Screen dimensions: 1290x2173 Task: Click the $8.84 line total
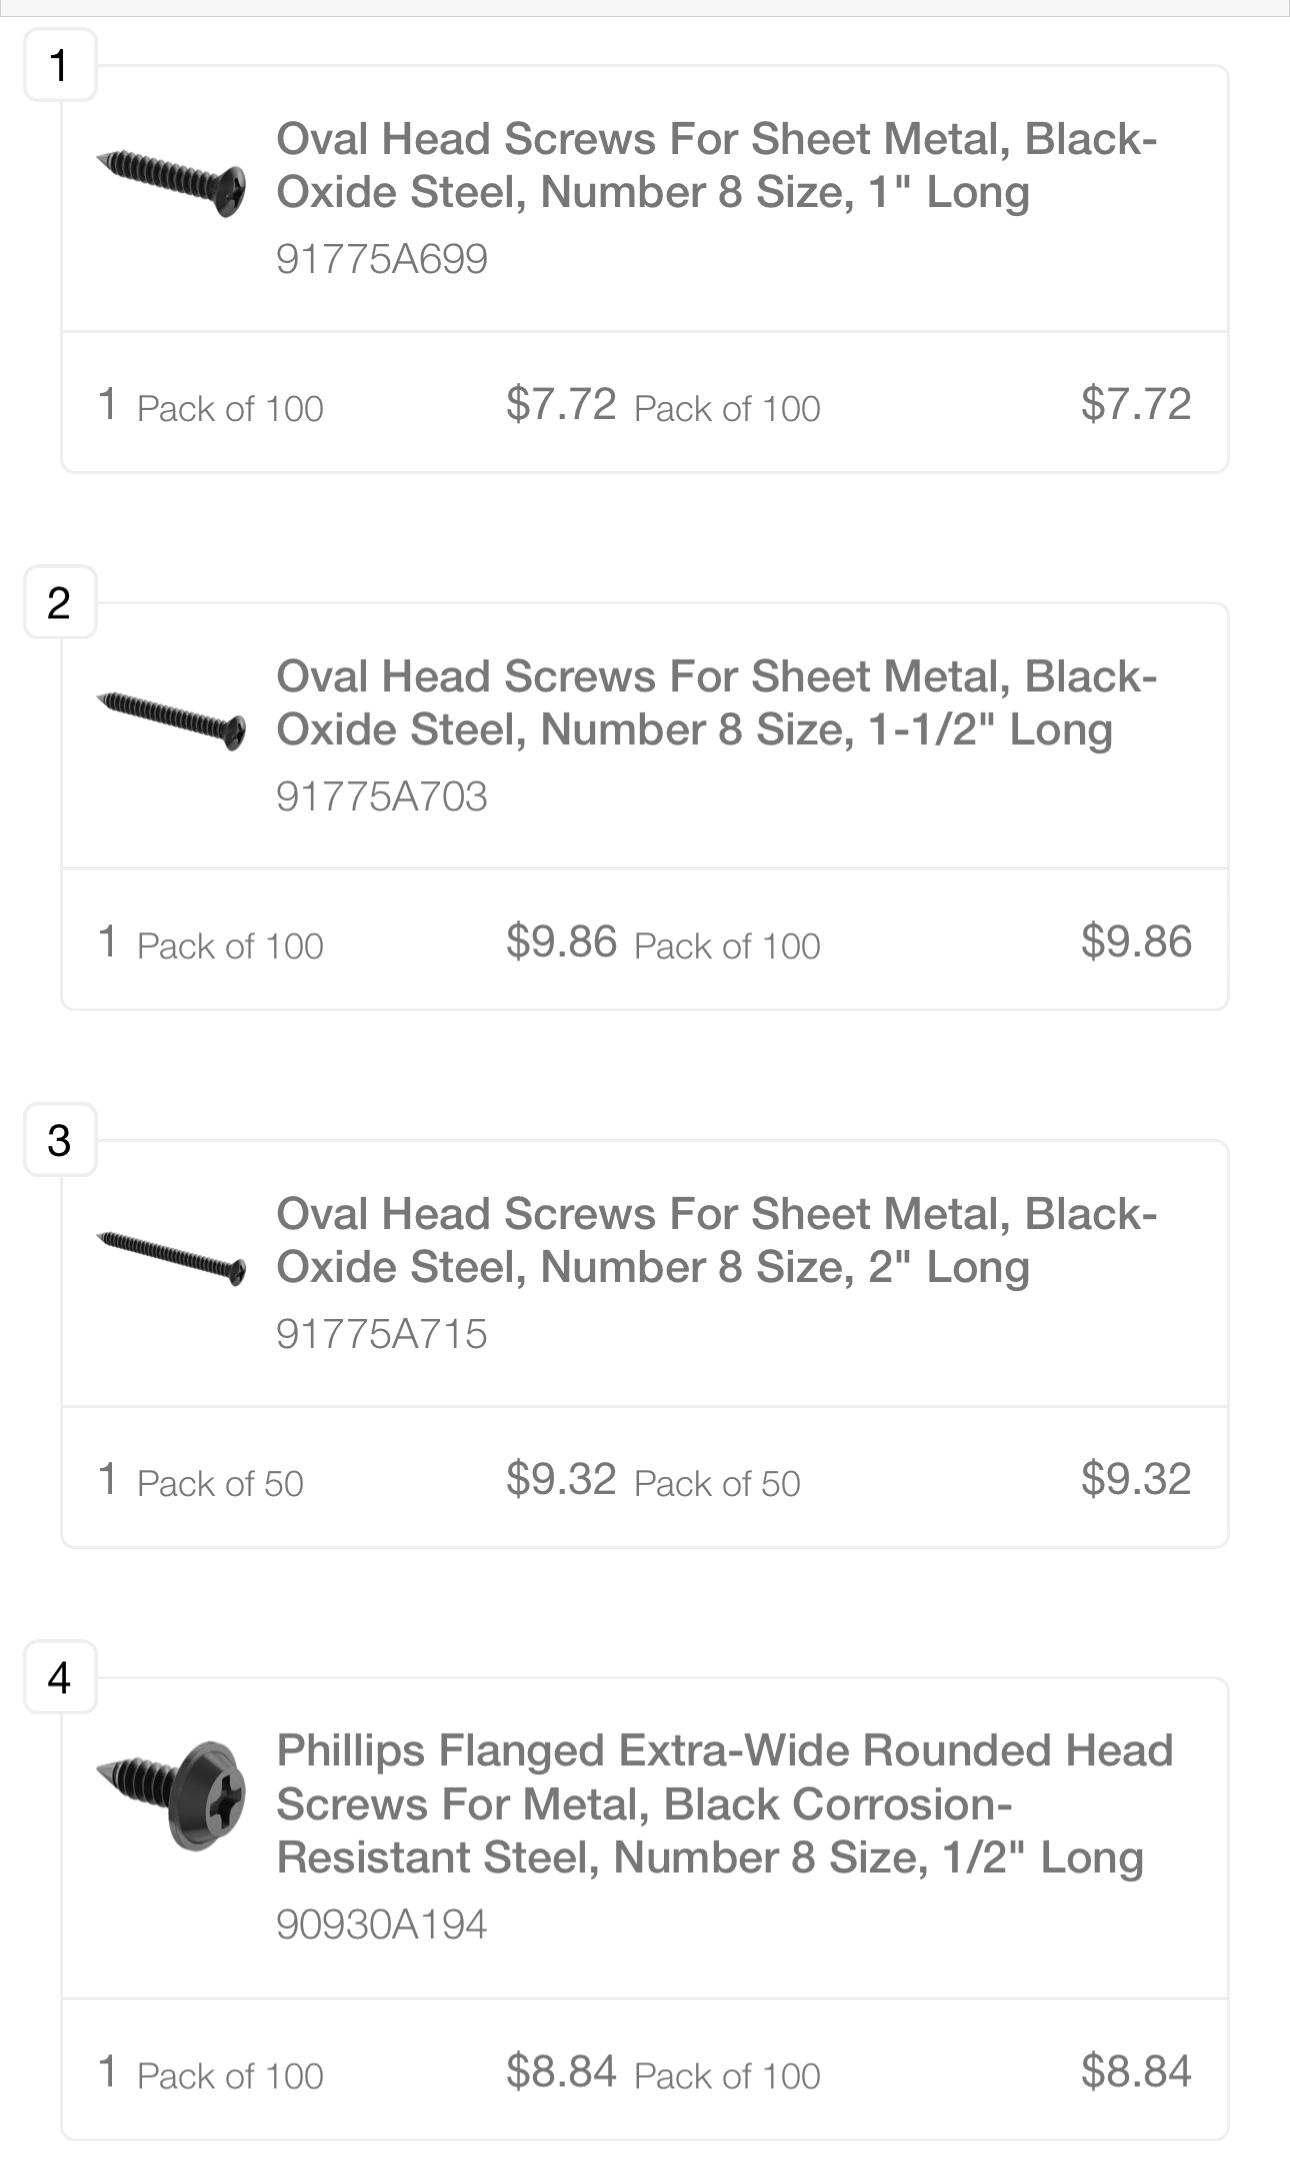[1136, 2071]
